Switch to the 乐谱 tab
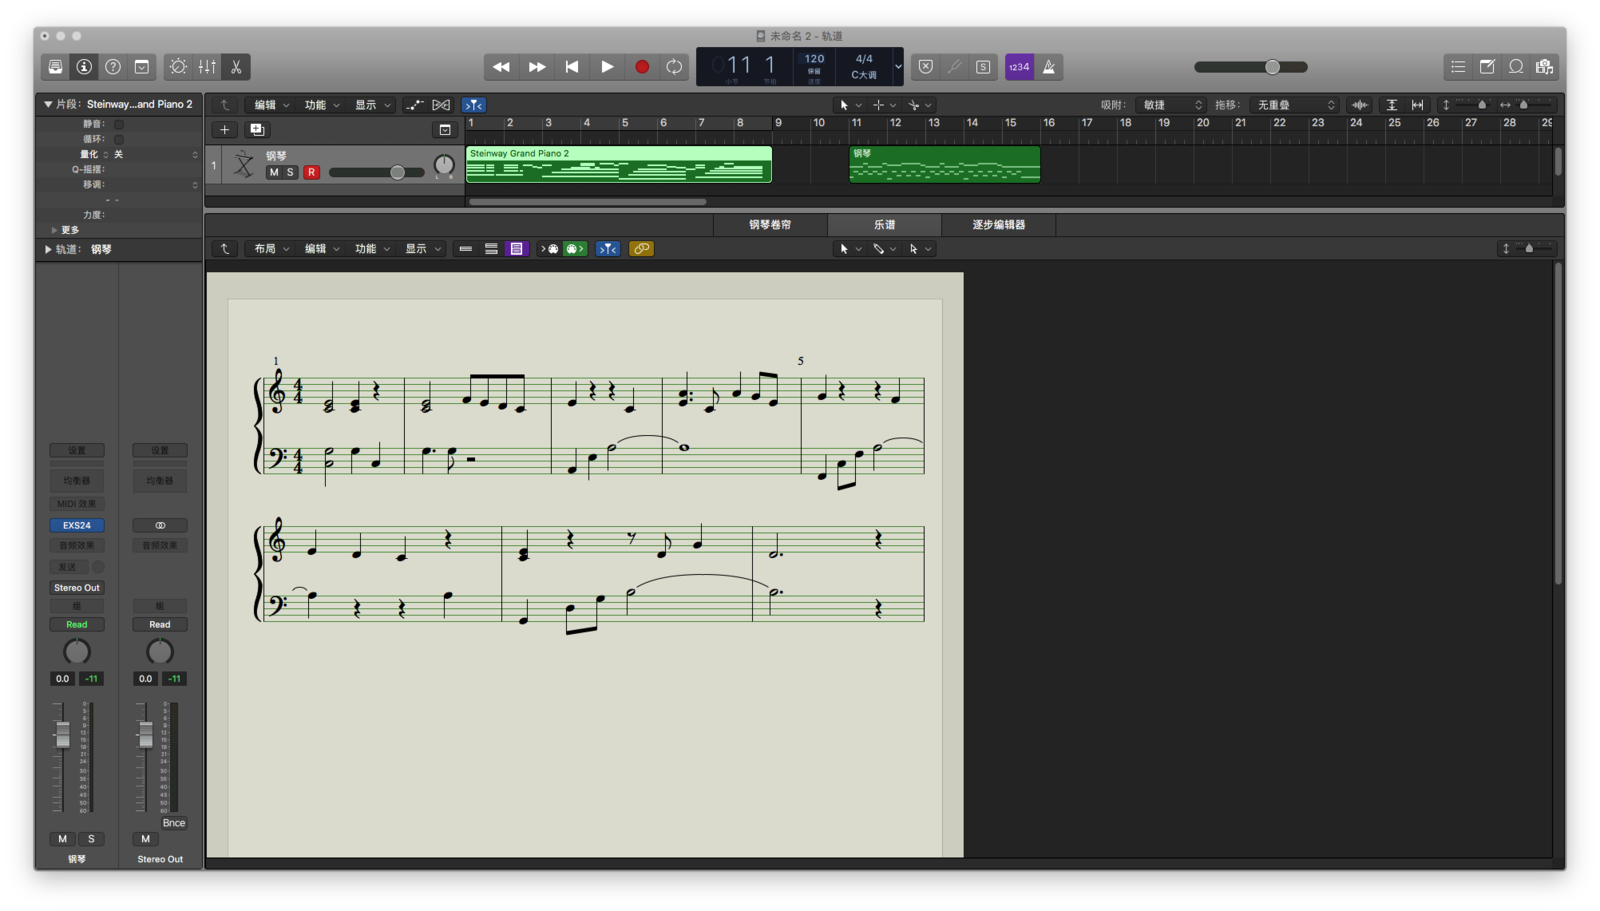 click(885, 225)
